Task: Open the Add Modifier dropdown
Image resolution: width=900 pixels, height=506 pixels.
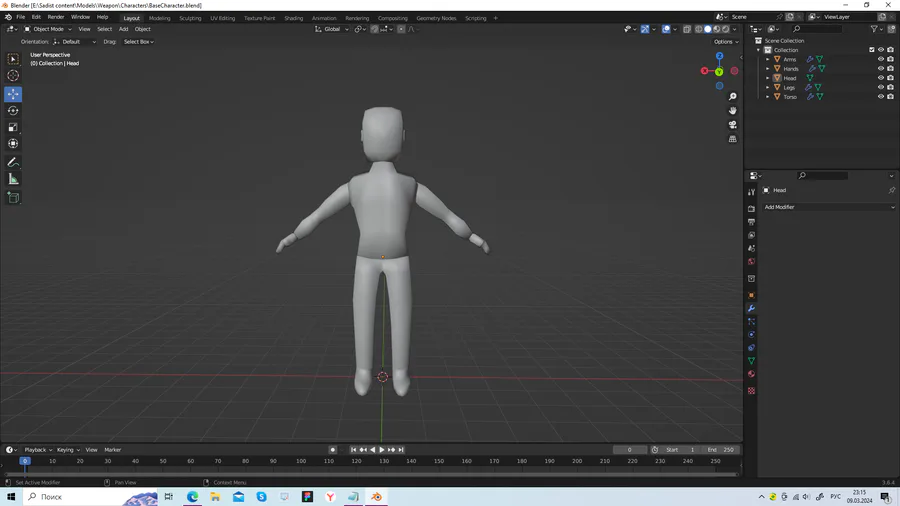Action: (x=829, y=207)
